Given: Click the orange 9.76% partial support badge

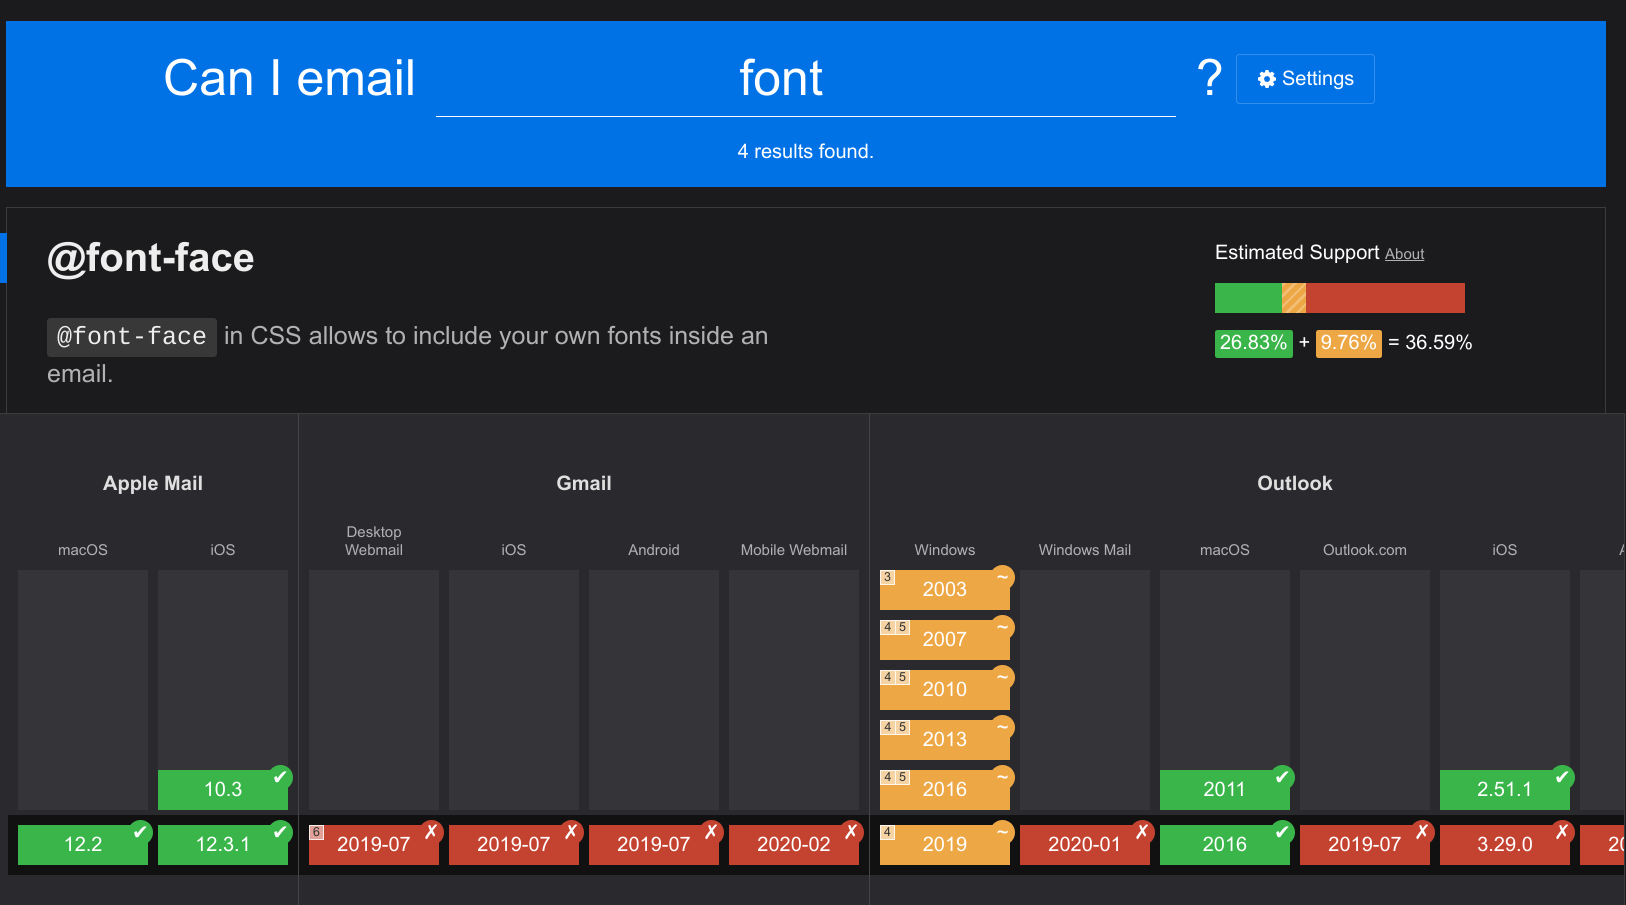Looking at the screenshot, I should [1348, 343].
